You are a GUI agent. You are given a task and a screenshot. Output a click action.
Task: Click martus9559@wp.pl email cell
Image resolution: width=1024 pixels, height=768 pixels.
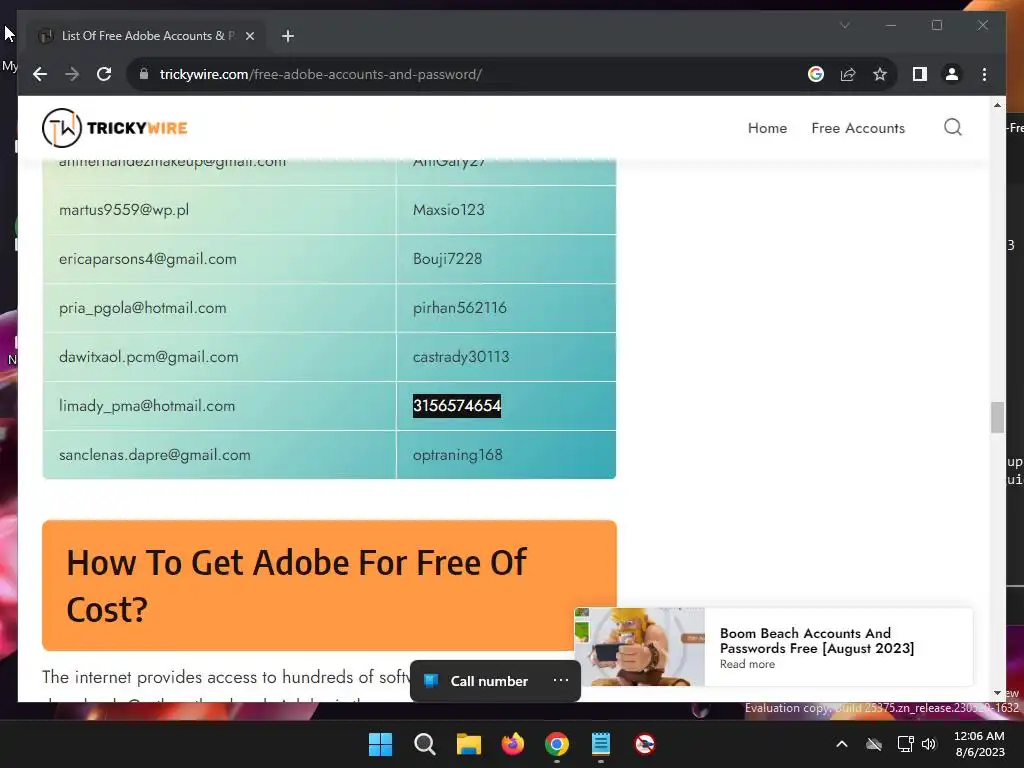click(219, 210)
